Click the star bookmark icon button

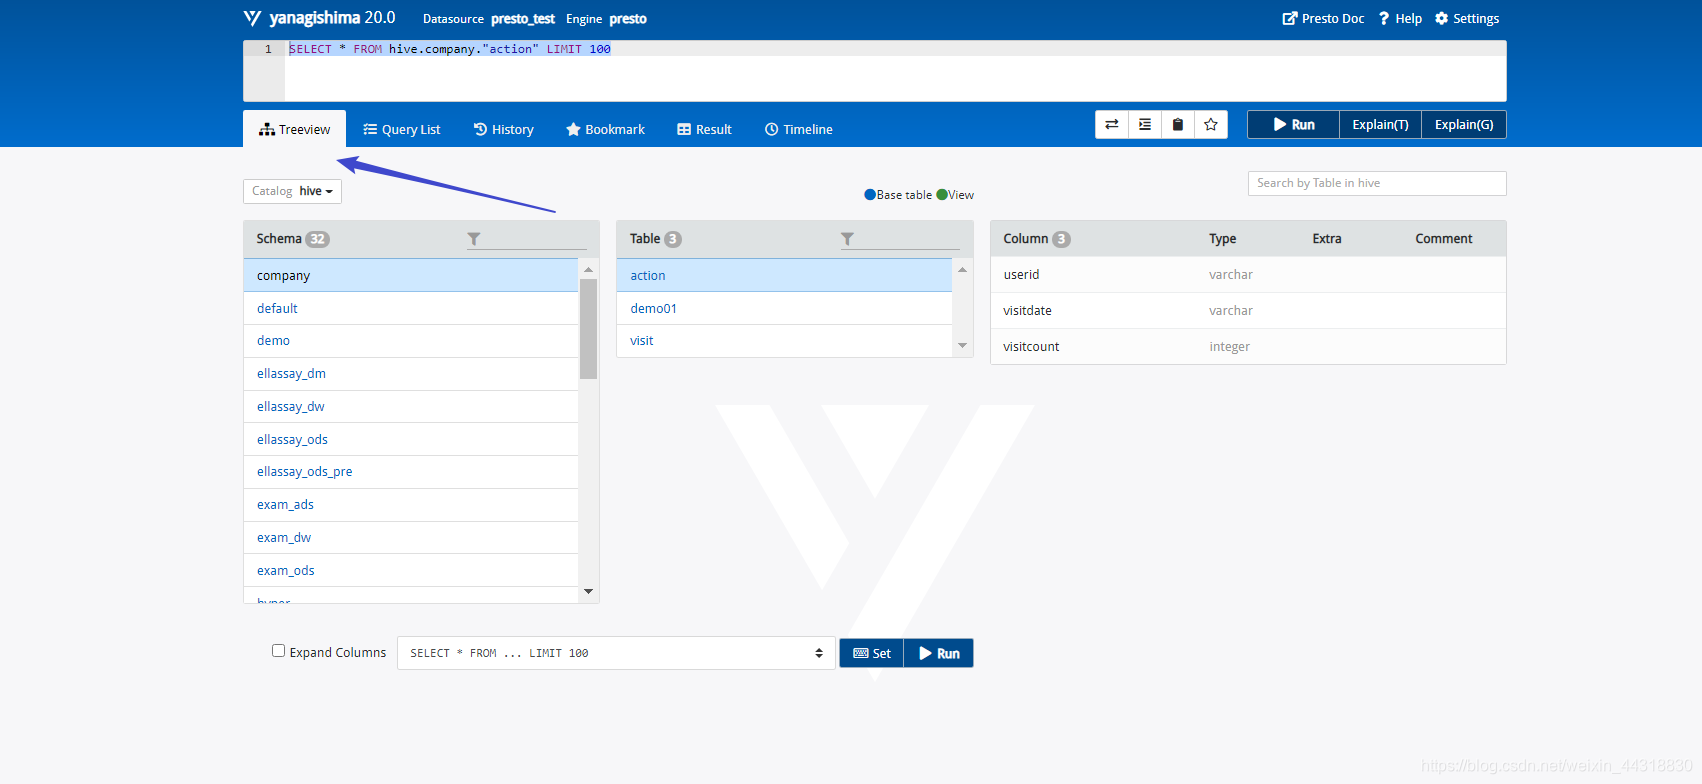(1211, 124)
